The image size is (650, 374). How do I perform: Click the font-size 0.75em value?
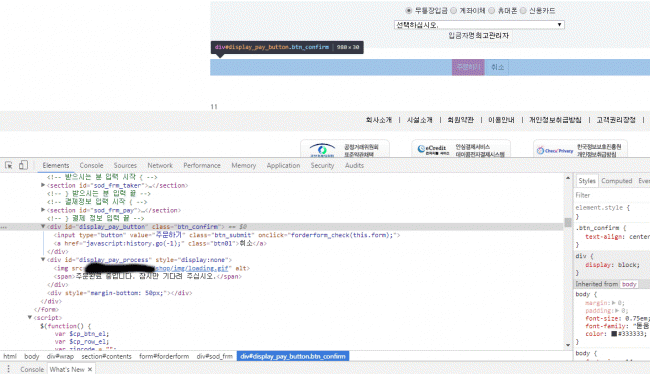pyautogui.click(x=636, y=318)
